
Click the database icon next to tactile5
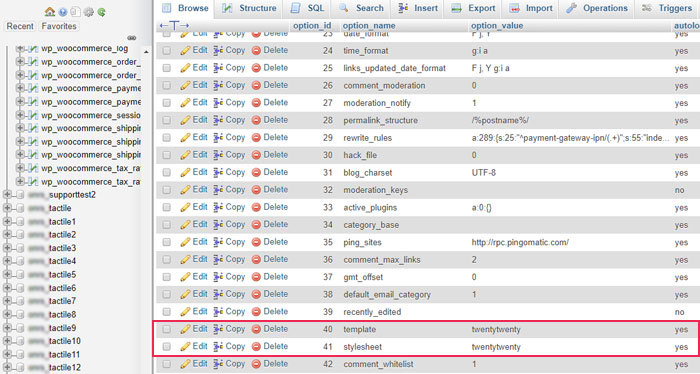(20, 274)
